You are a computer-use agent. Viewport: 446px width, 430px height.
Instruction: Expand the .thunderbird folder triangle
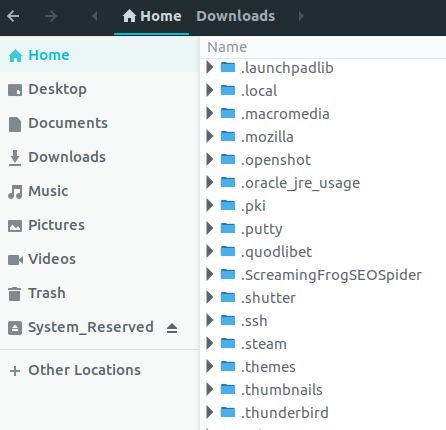[210, 412]
